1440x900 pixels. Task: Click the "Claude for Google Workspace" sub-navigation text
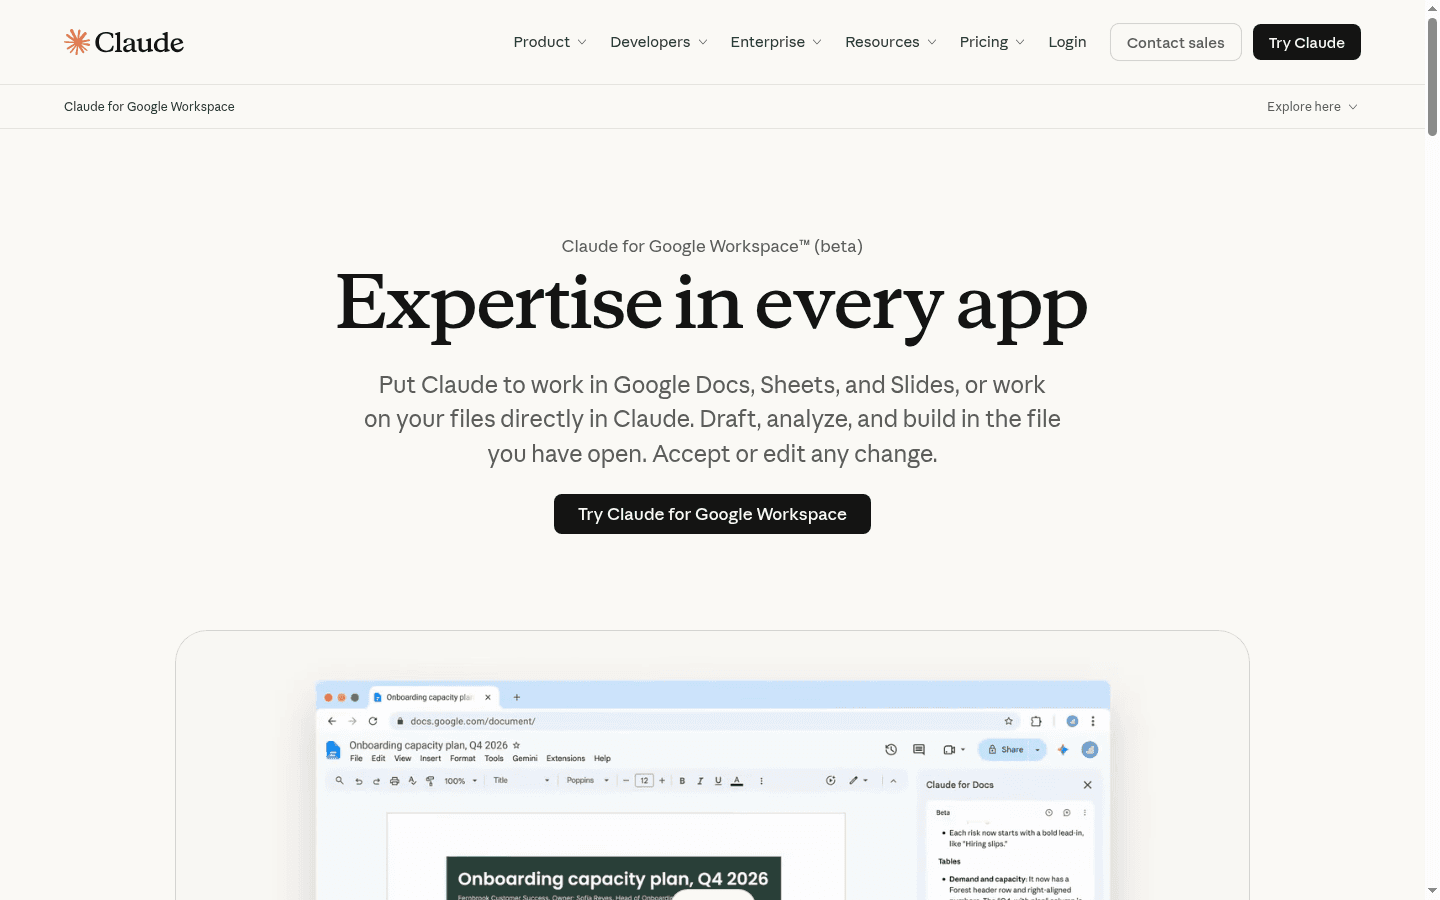pos(149,107)
